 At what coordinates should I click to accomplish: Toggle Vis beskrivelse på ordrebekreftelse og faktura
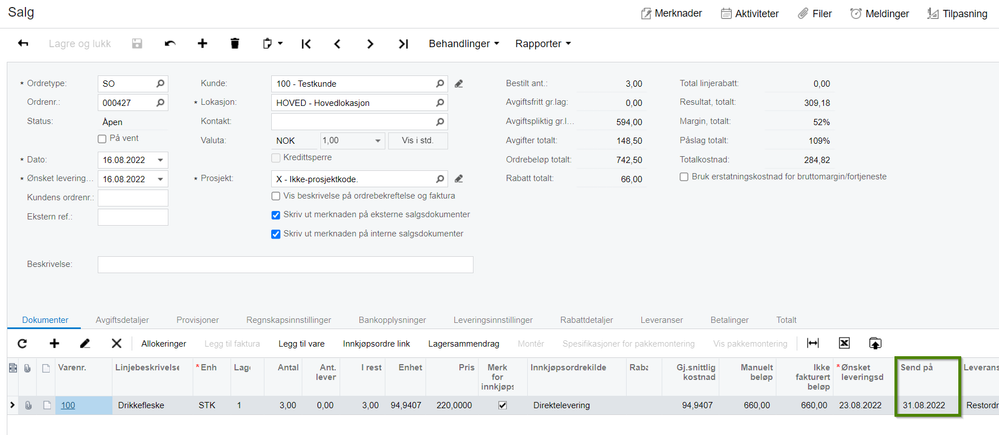pyautogui.click(x=276, y=196)
